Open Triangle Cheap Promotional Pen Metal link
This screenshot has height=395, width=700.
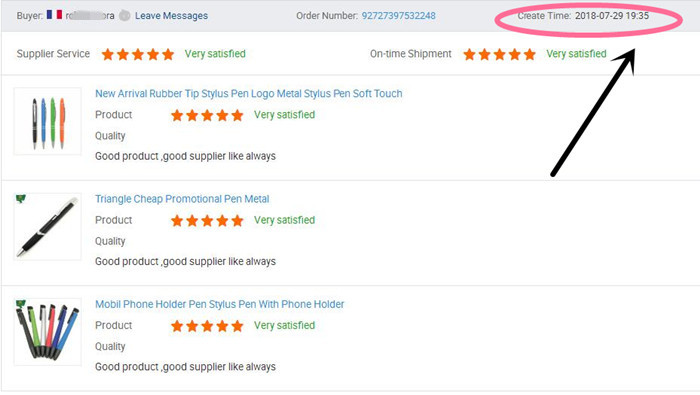click(x=182, y=199)
